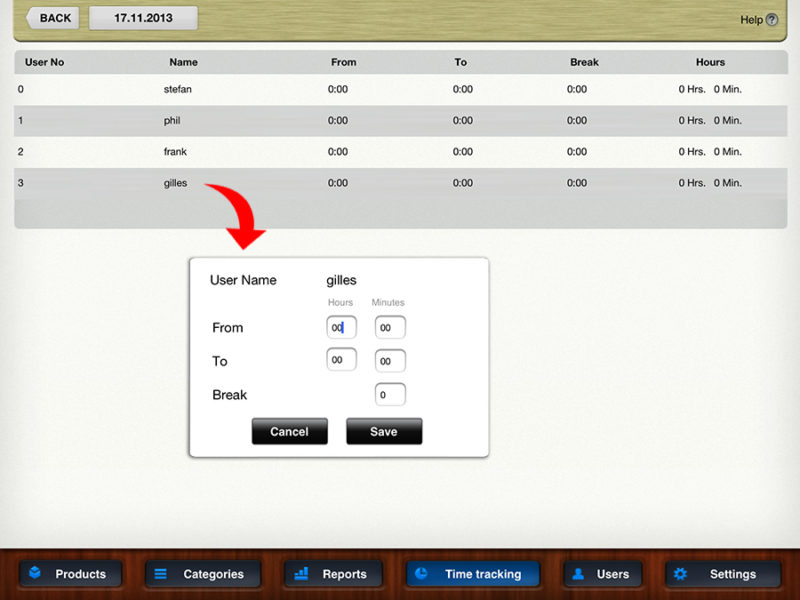The height and width of the screenshot is (600, 800).
Task: Click the Reports bar chart icon
Action: tap(301, 574)
